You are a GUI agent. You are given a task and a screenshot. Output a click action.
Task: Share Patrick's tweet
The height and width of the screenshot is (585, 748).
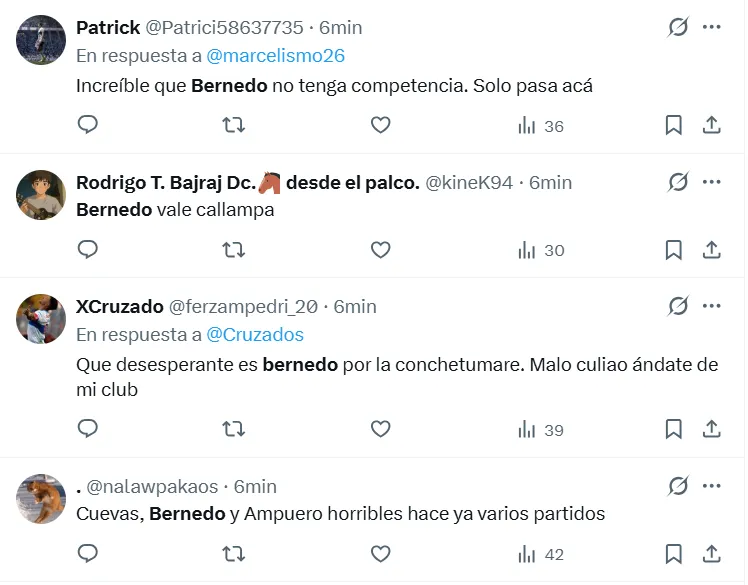point(712,125)
